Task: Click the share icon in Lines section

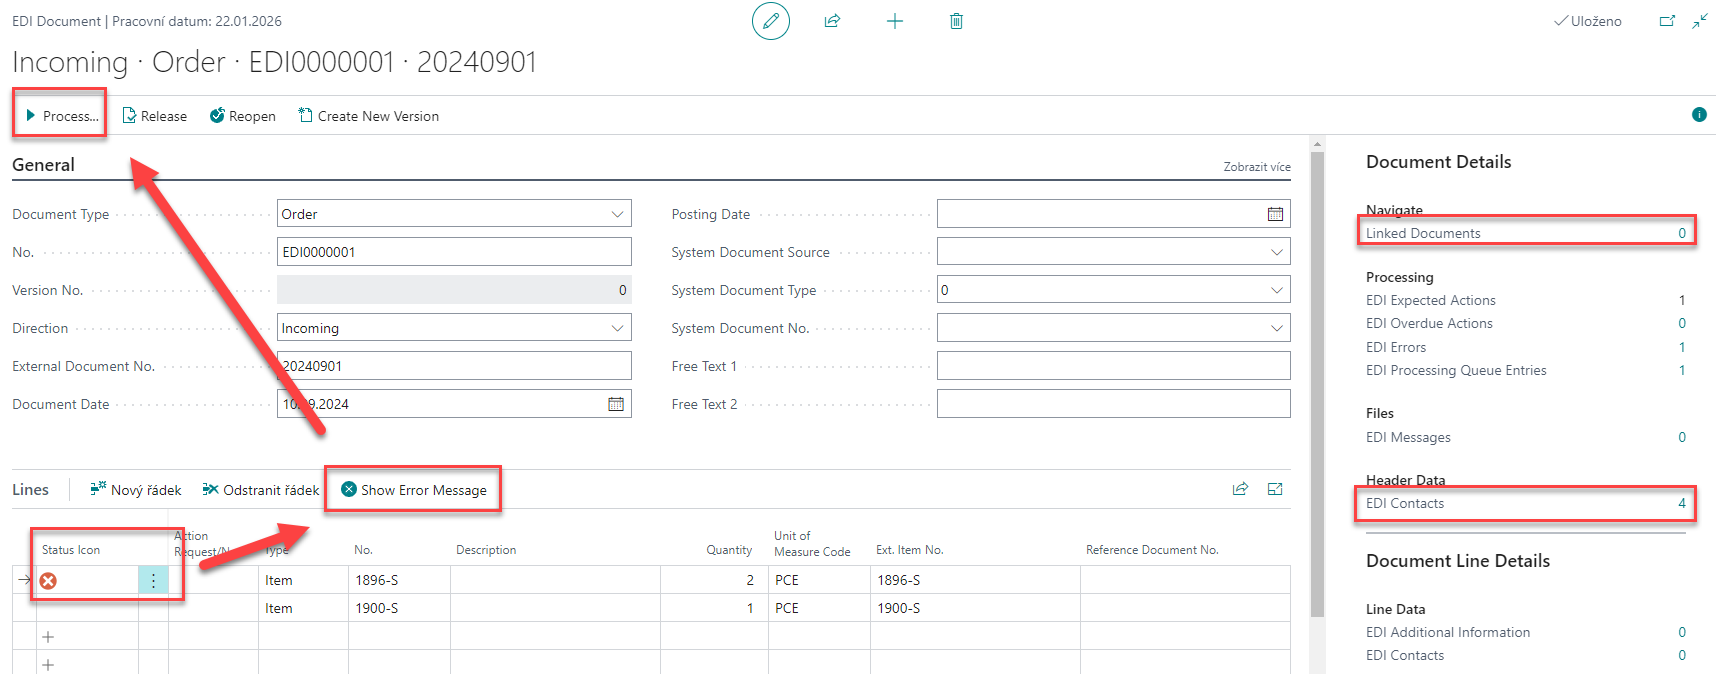Action: 1240,489
